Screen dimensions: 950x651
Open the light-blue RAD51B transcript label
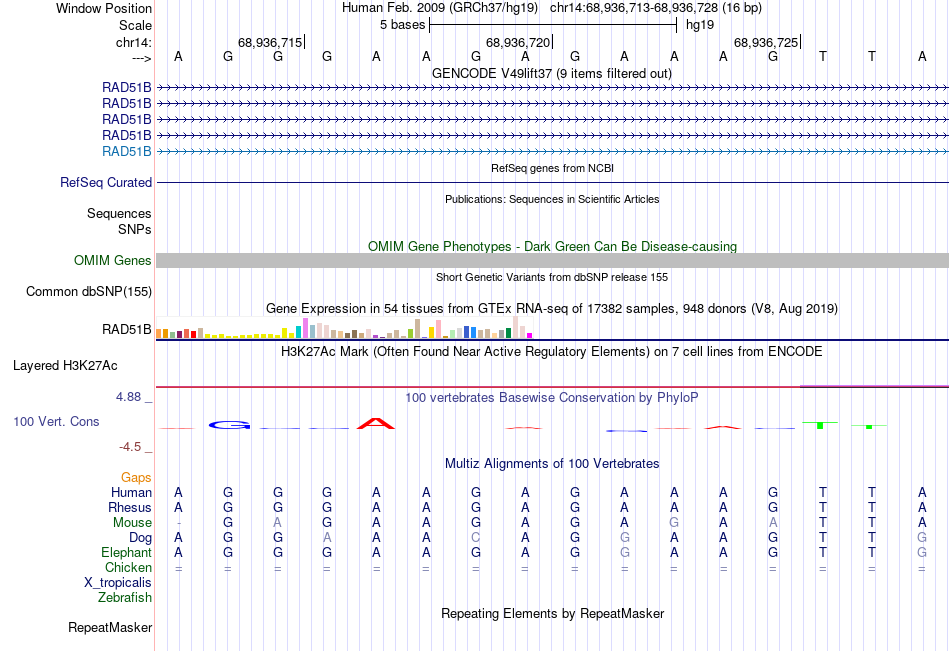coord(127,152)
